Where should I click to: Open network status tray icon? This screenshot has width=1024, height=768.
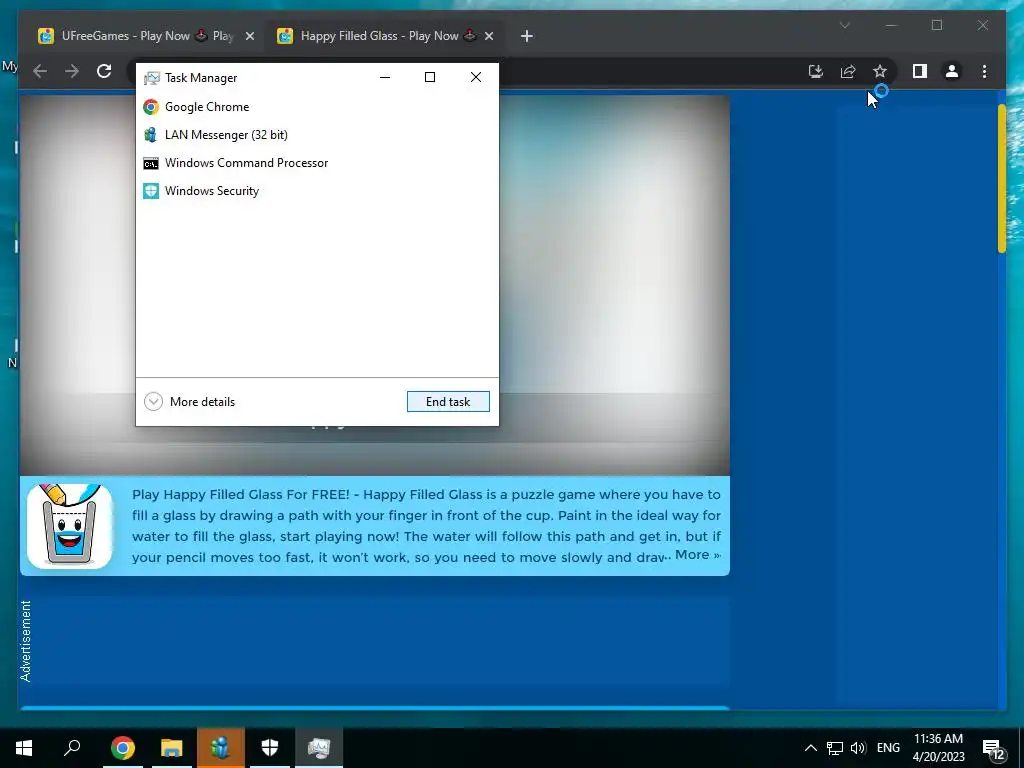pos(835,748)
